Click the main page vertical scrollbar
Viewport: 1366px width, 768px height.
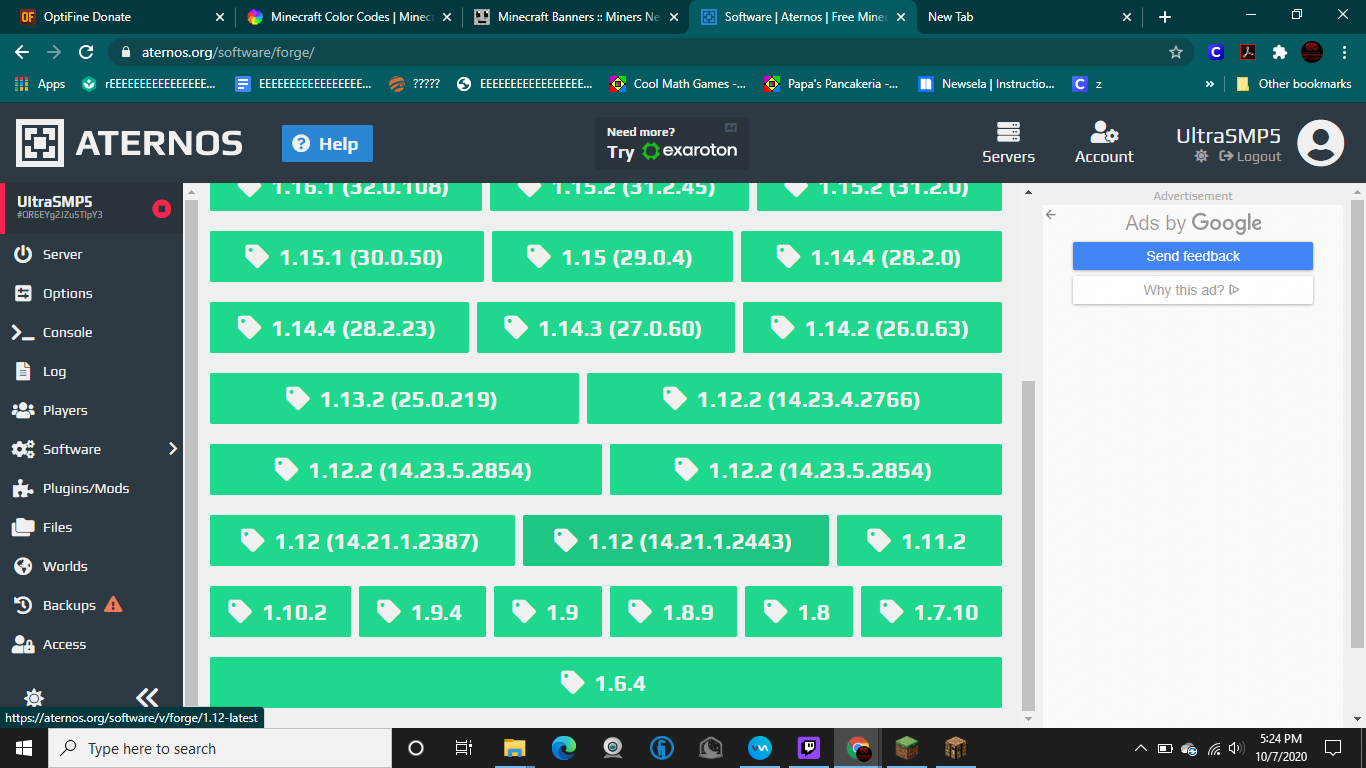pos(1028,544)
